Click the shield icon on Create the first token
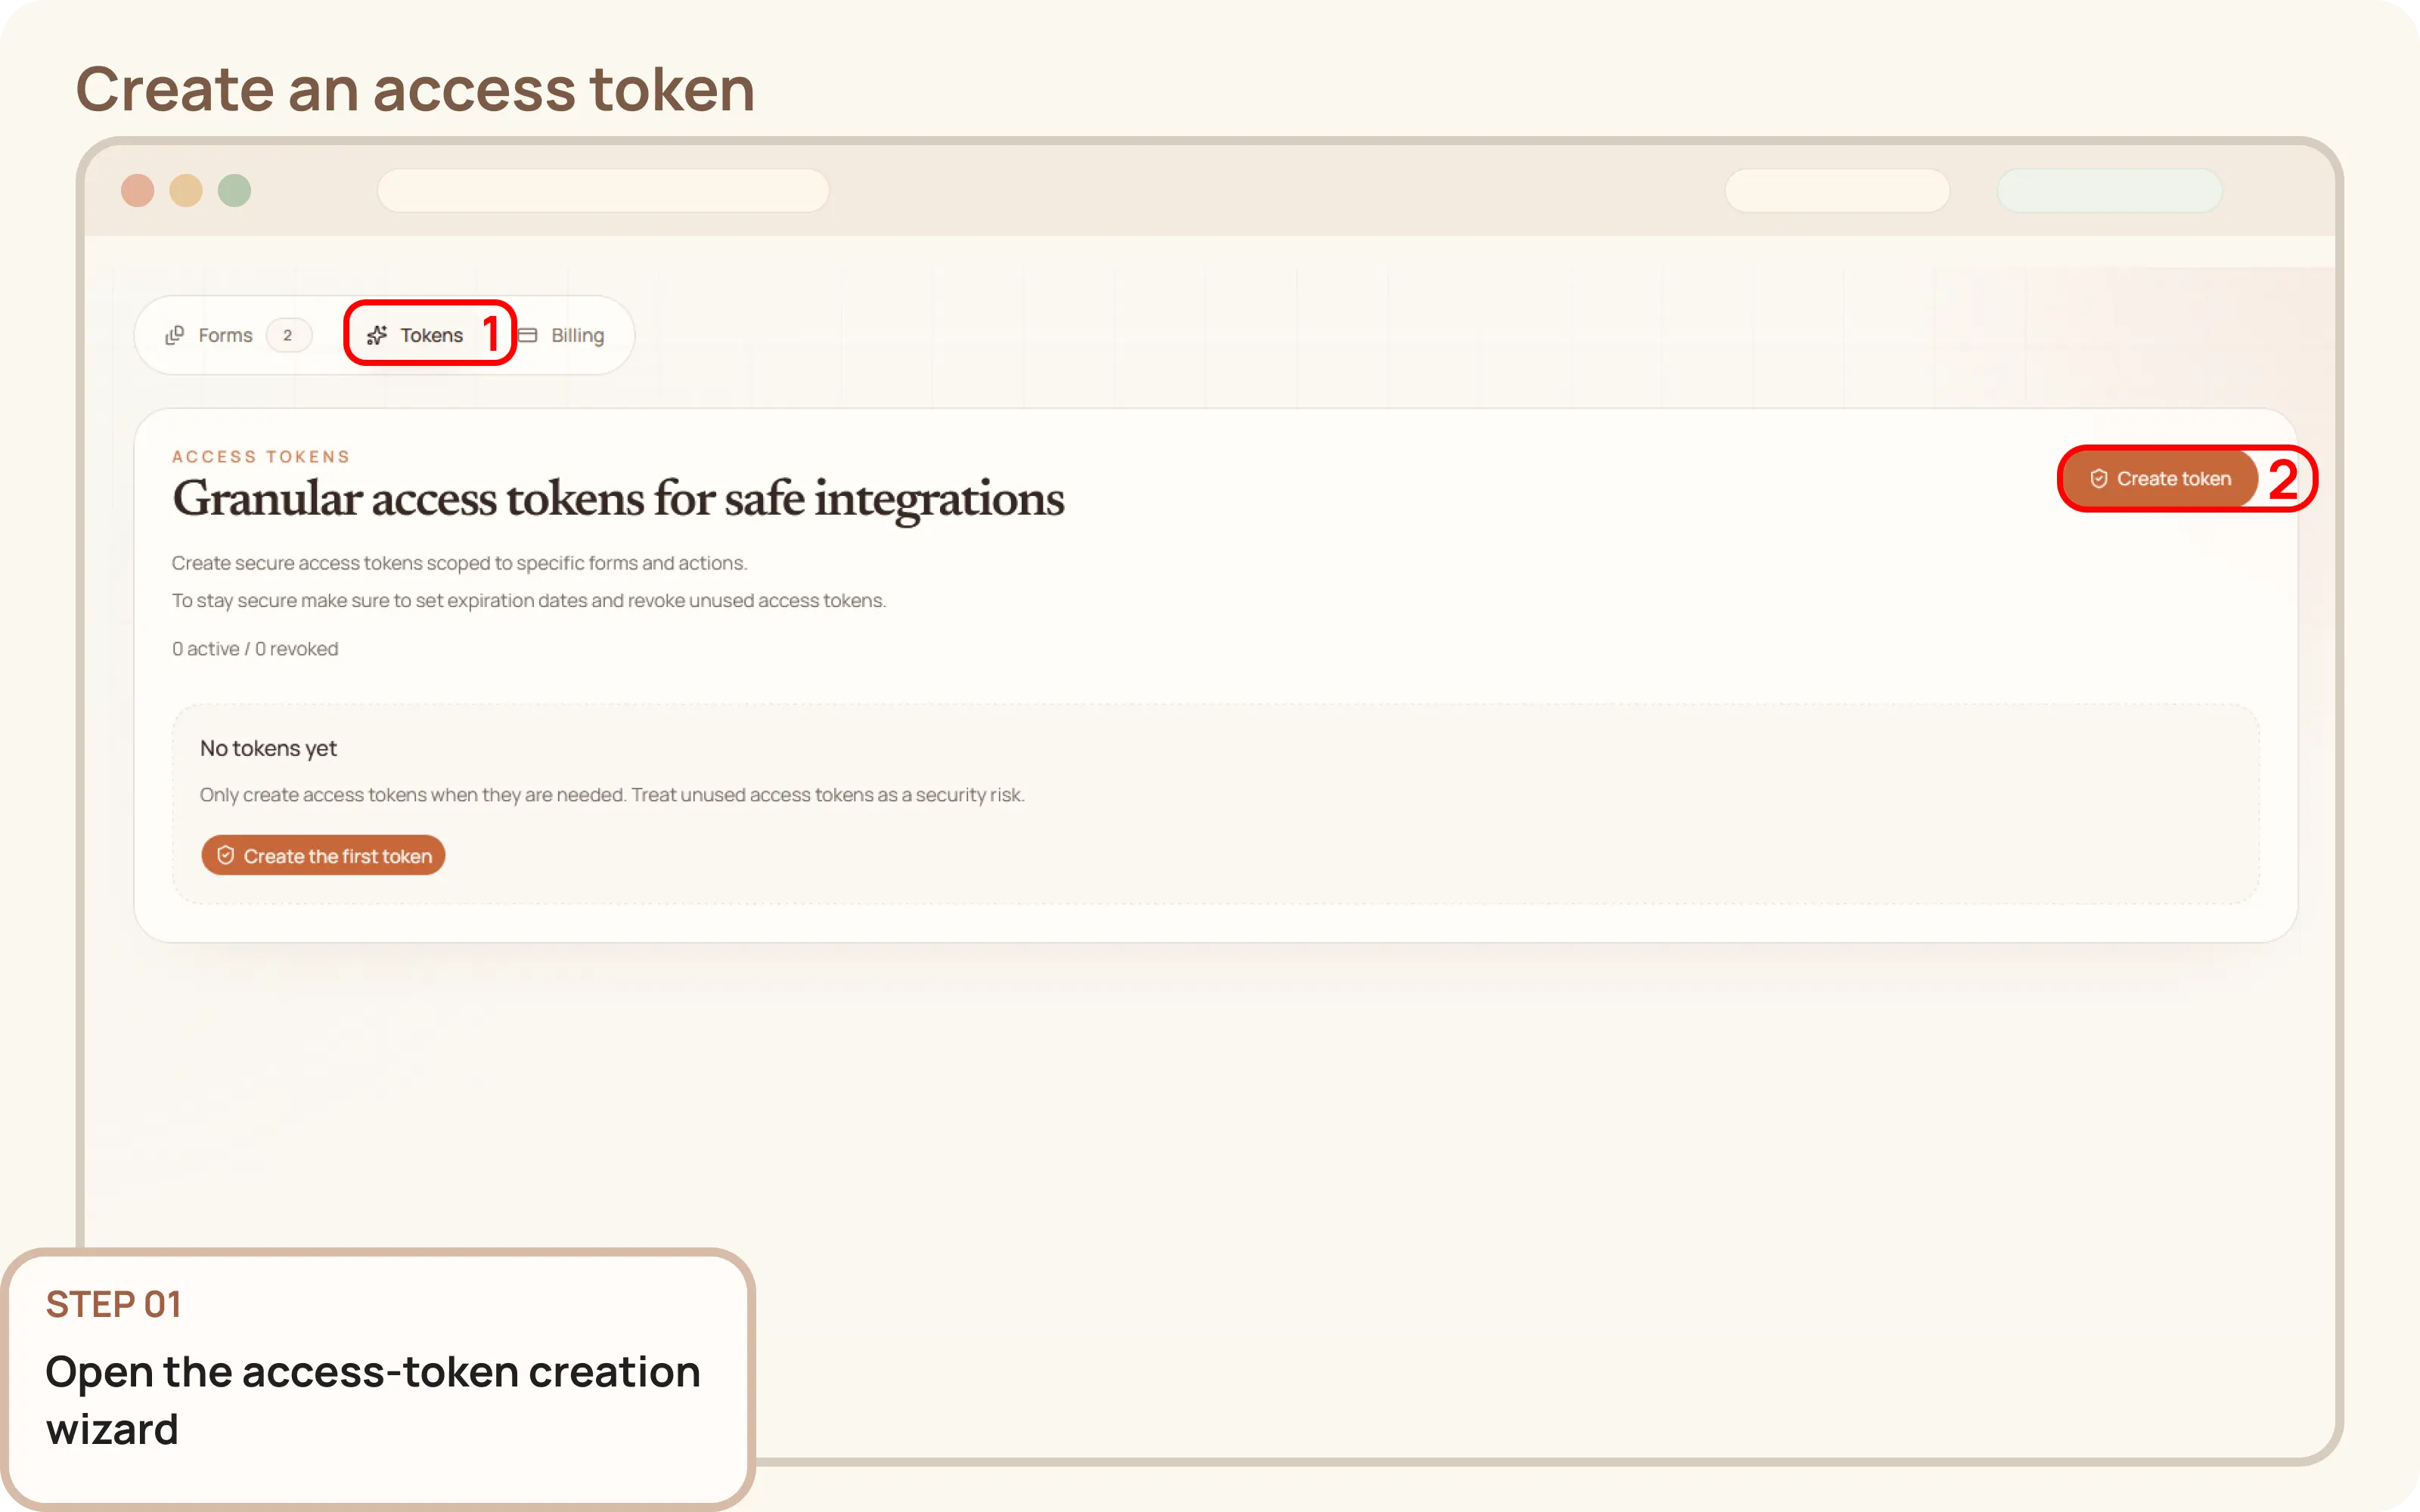The width and height of the screenshot is (2420, 1512). [226, 855]
